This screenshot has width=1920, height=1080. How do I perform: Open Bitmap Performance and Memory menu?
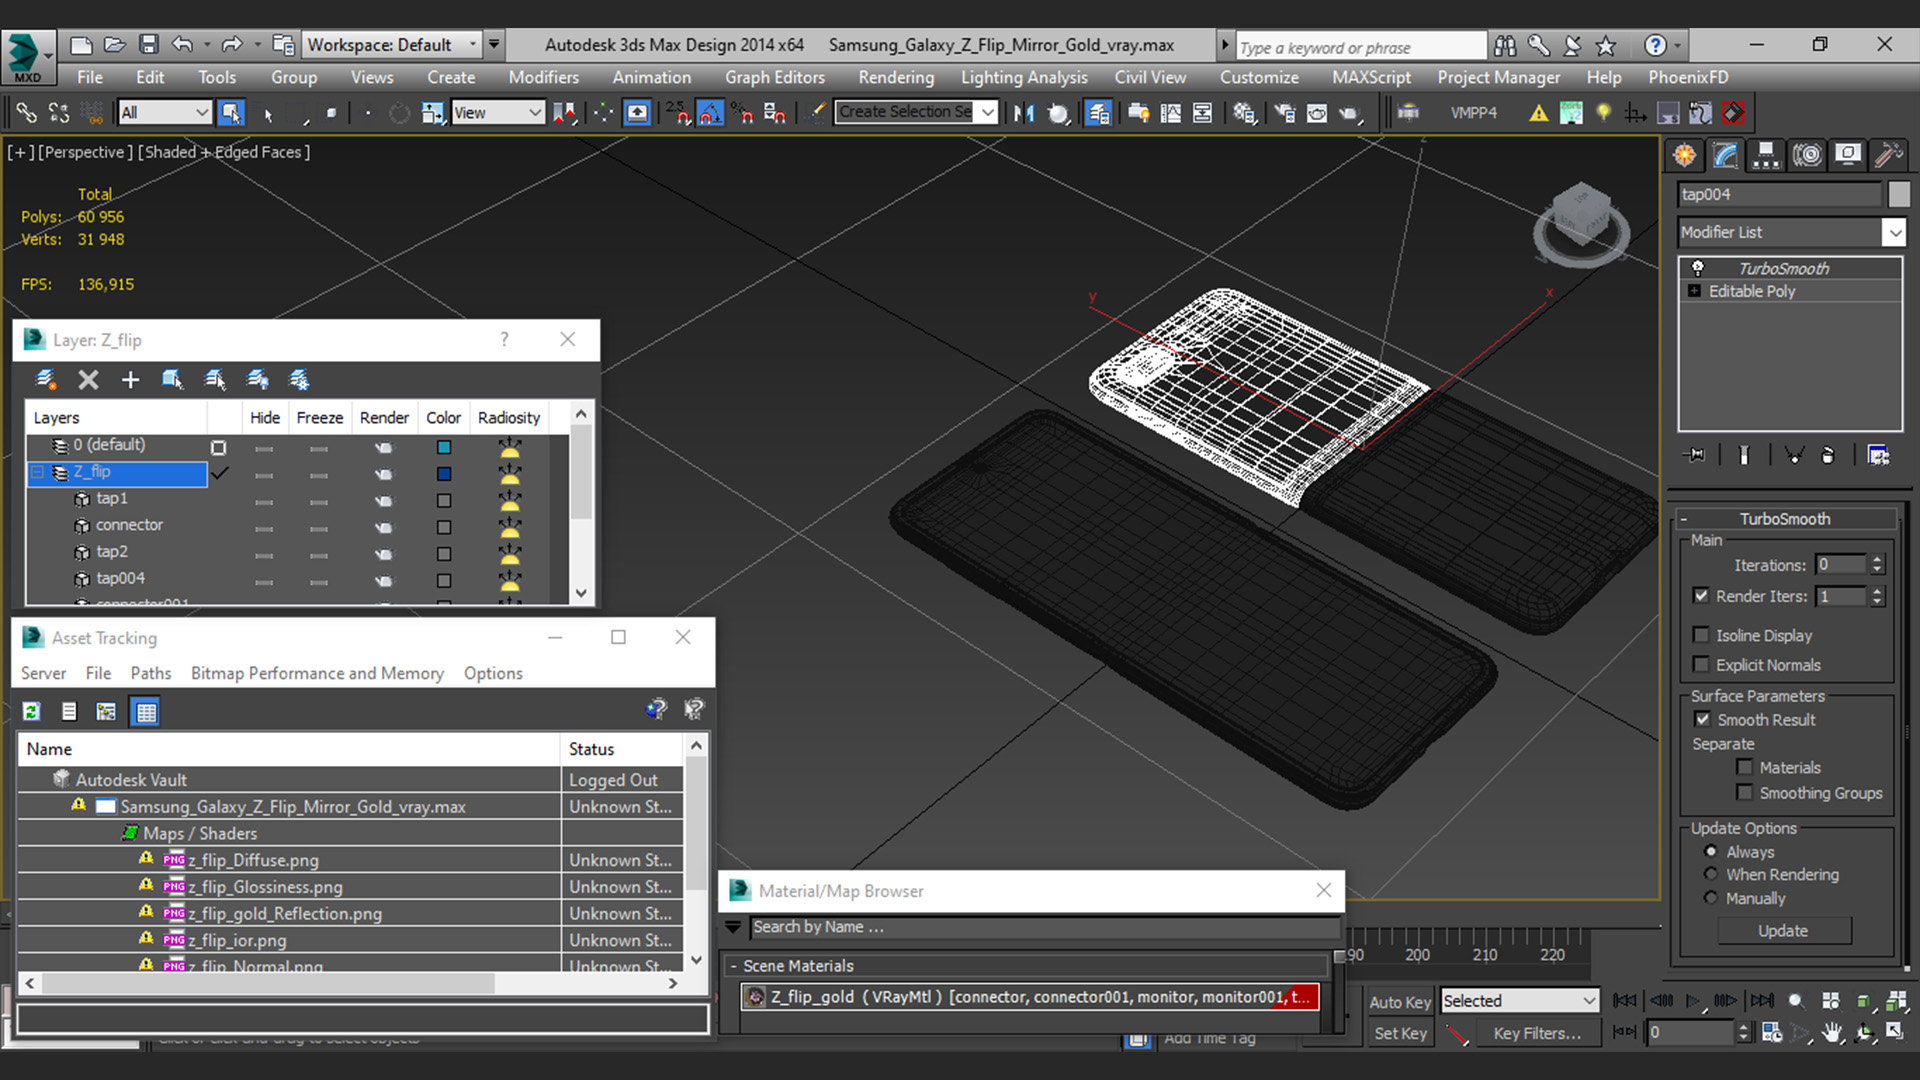(x=317, y=674)
